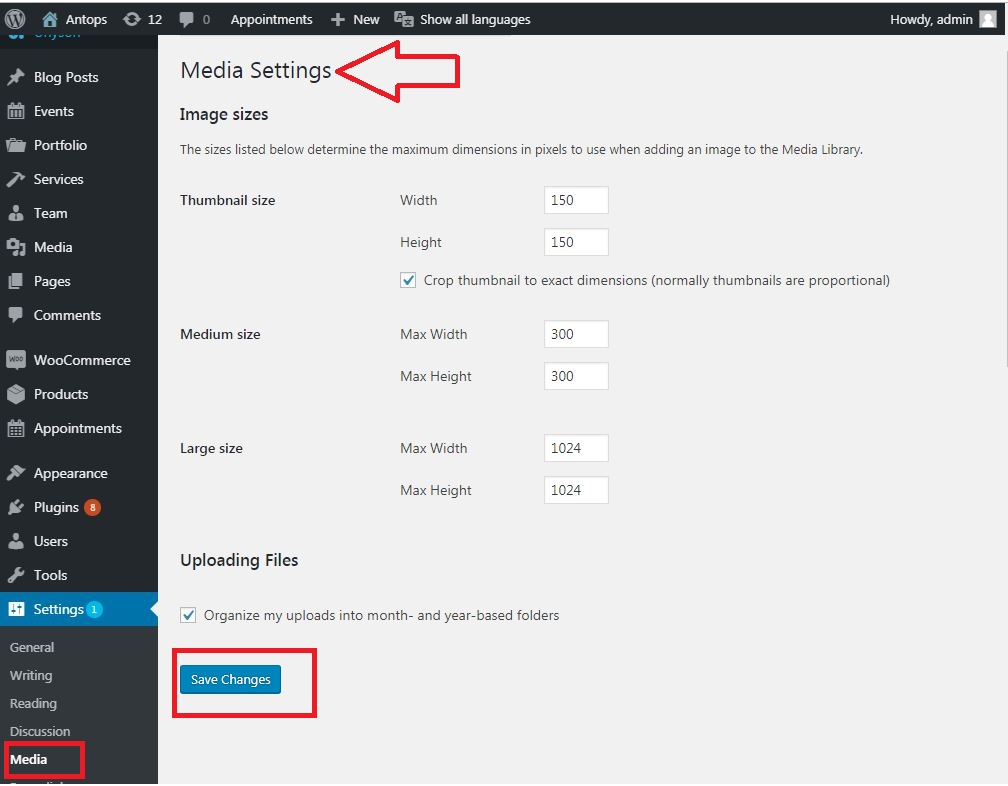
Task: Switch to the Writing settings page
Action: pos(30,675)
